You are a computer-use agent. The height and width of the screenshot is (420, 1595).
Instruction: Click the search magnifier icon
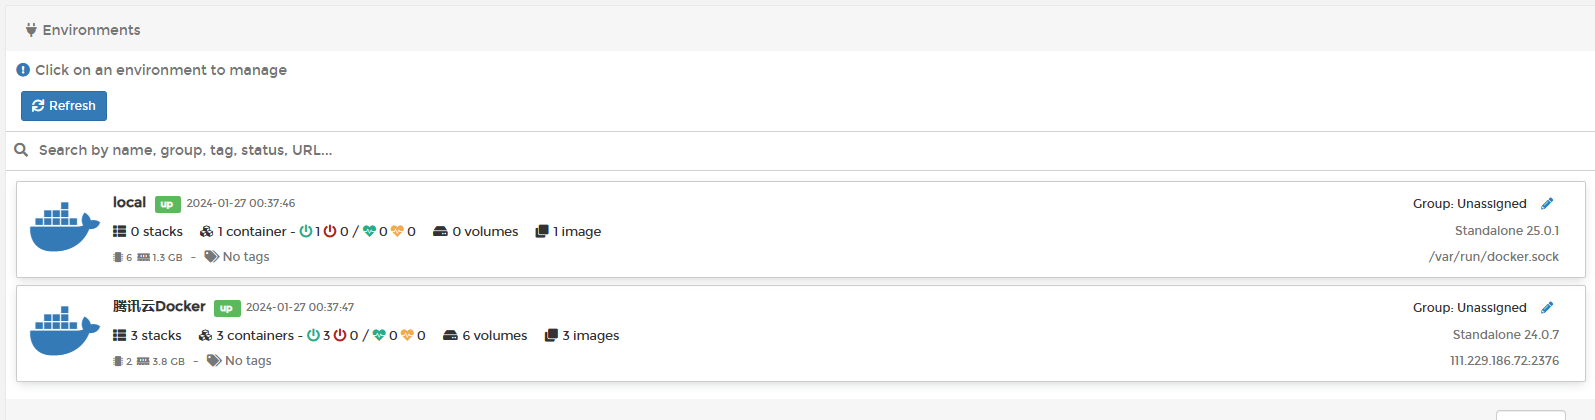pyautogui.click(x=21, y=150)
